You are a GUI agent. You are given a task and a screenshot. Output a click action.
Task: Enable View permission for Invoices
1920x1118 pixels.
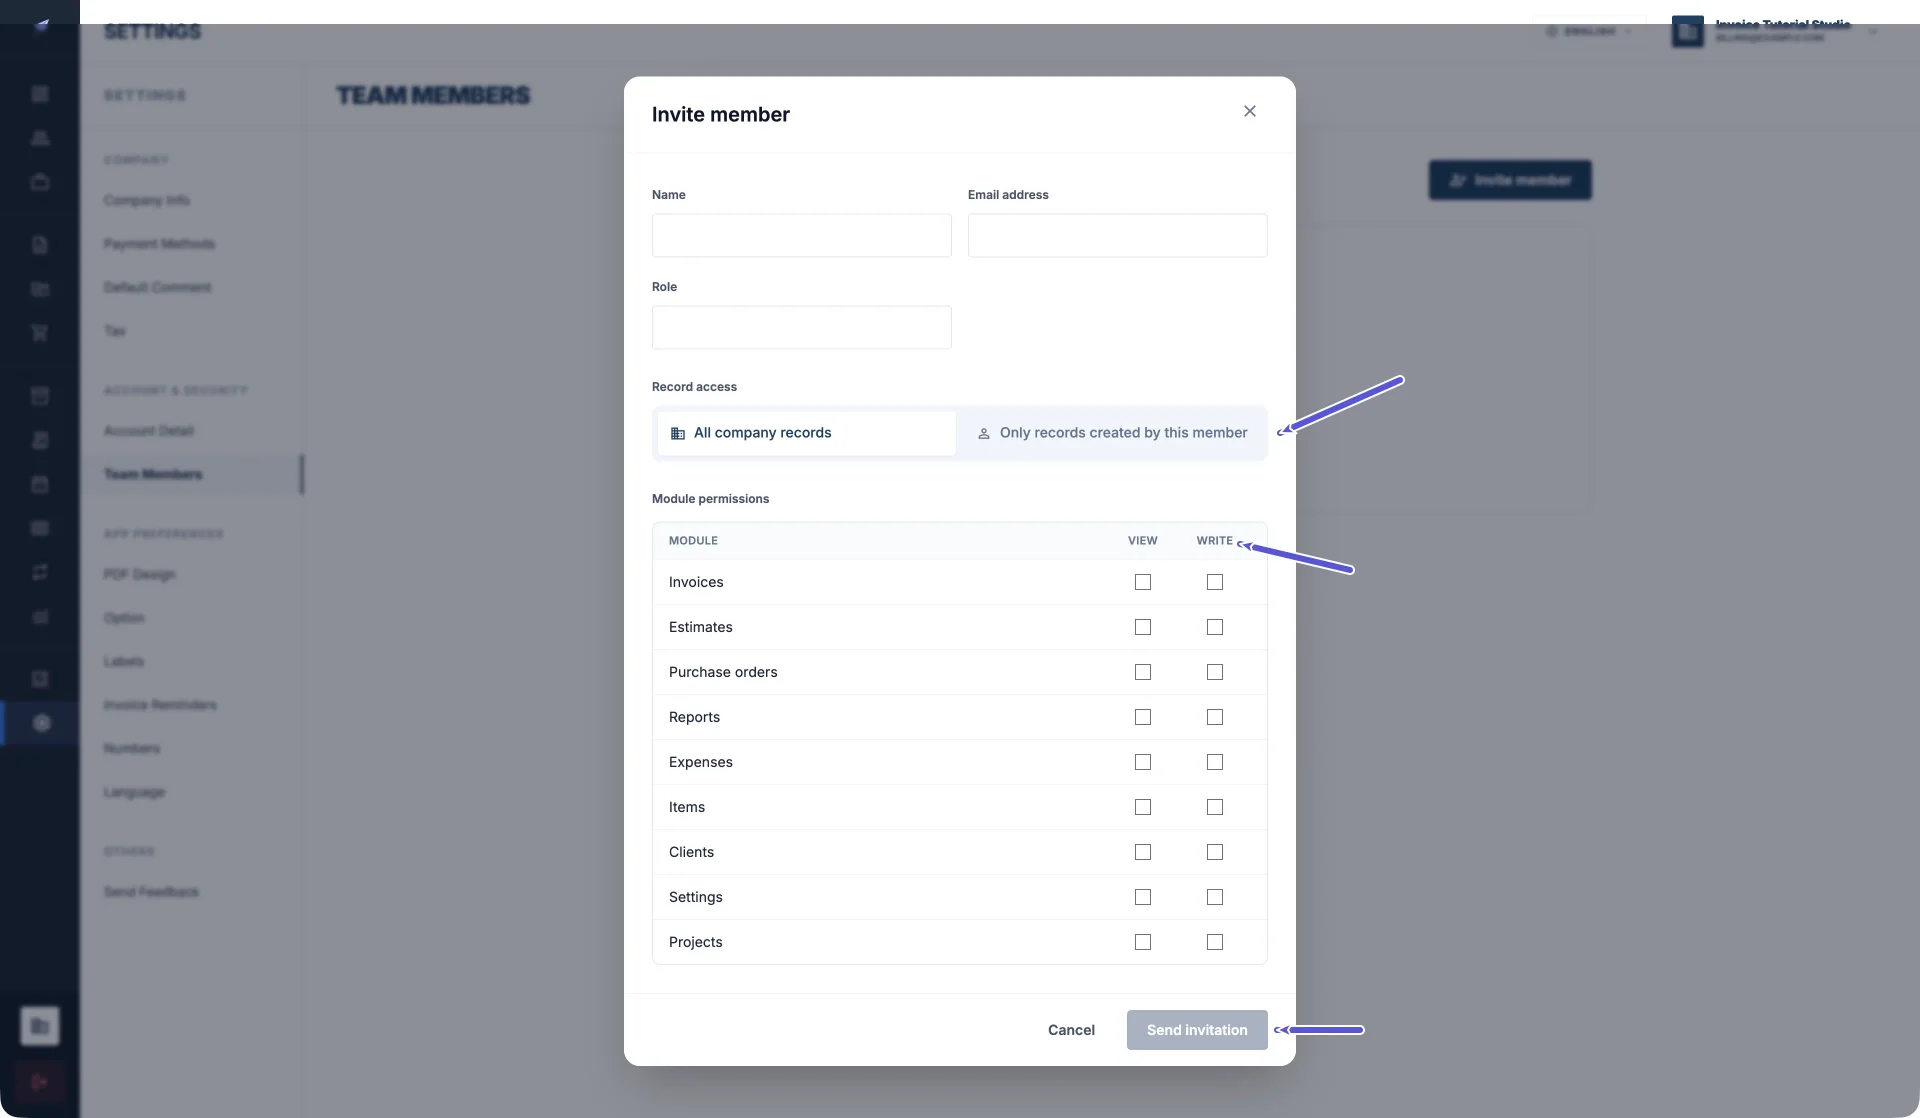pos(1143,582)
